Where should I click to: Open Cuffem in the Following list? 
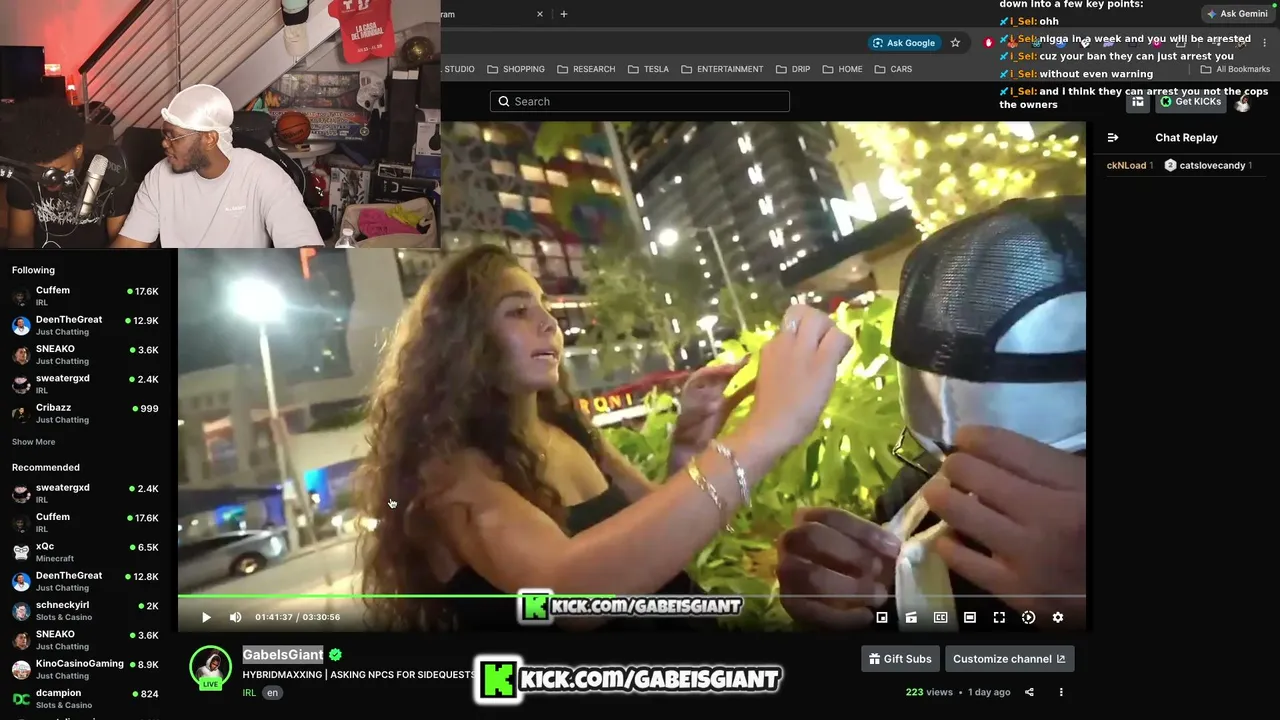[x=85, y=296]
